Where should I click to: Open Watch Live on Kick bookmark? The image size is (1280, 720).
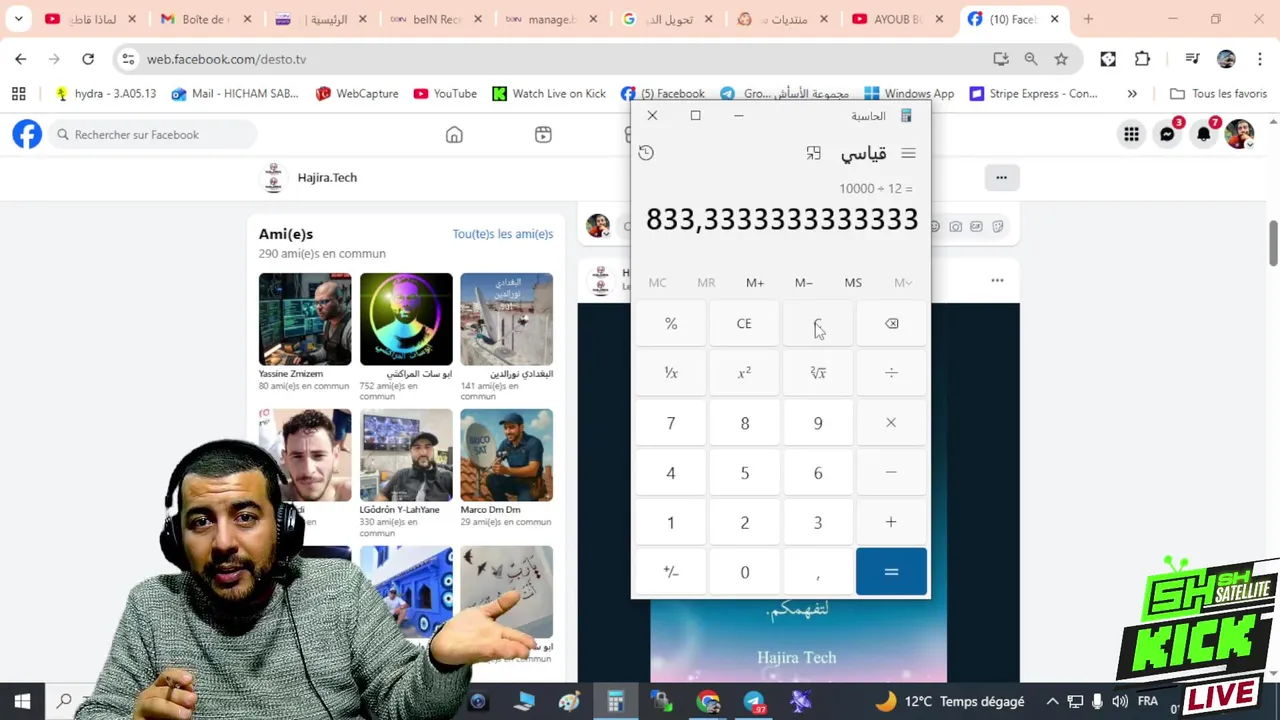pos(549,93)
